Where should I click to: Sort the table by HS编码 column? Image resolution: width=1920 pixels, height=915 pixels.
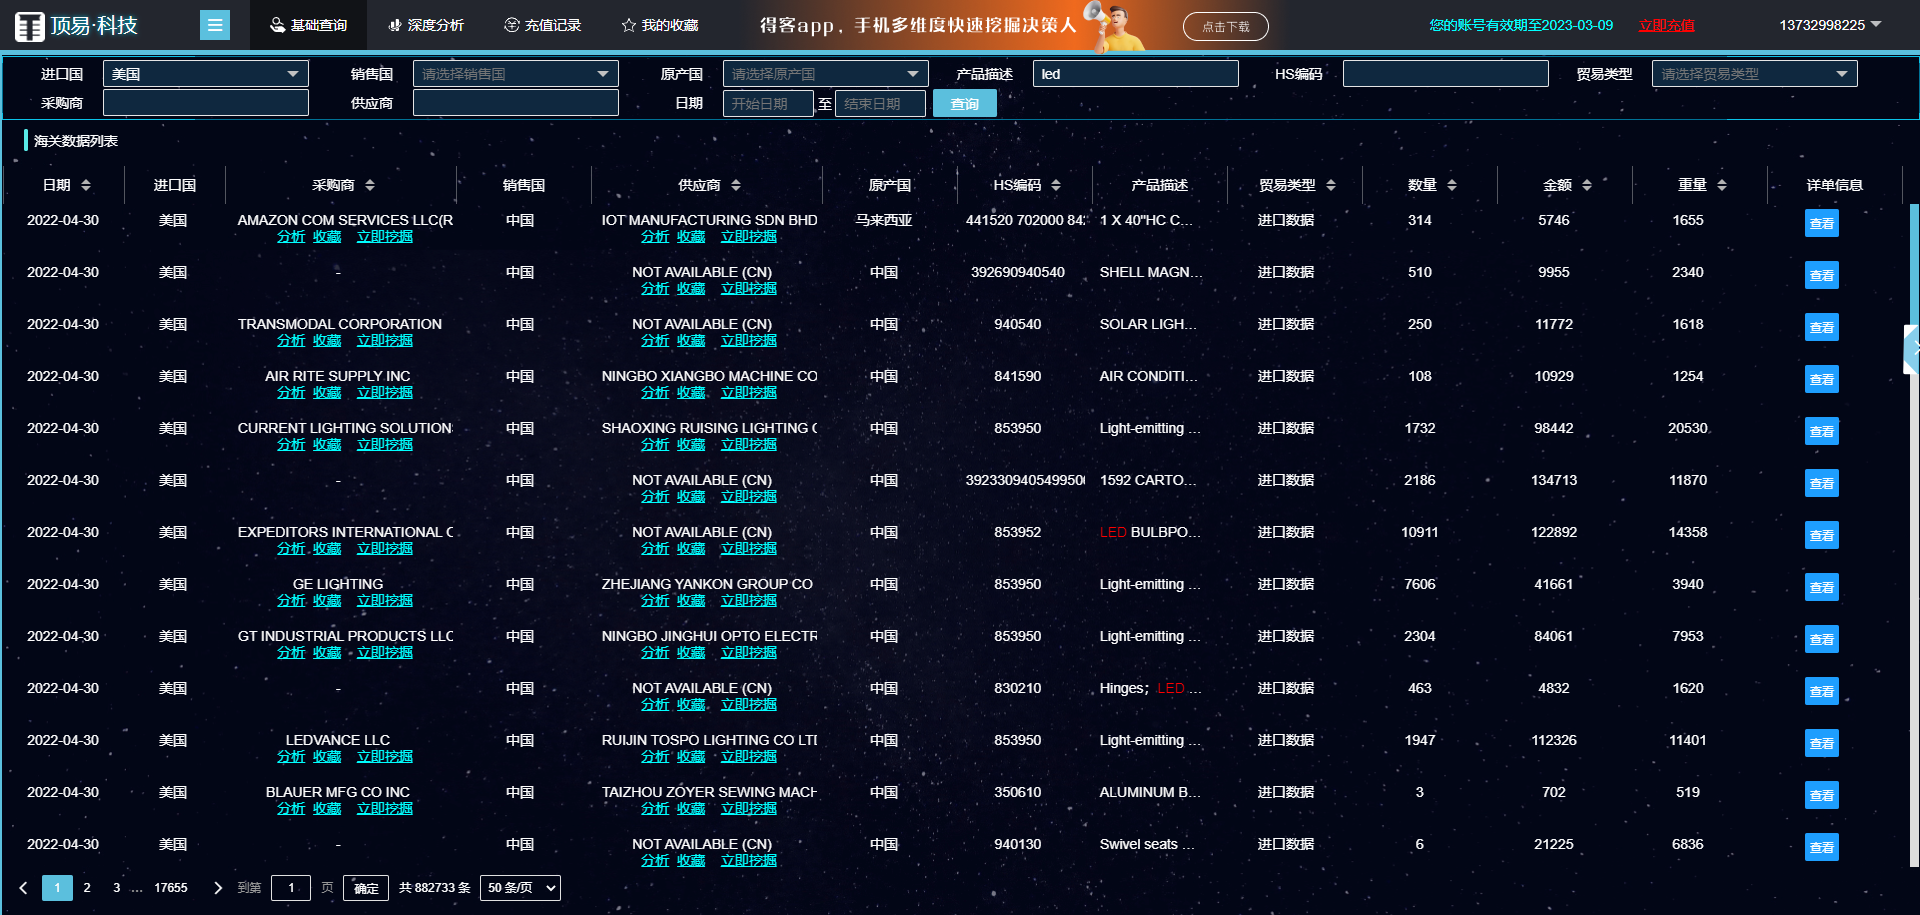click(x=1056, y=185)
